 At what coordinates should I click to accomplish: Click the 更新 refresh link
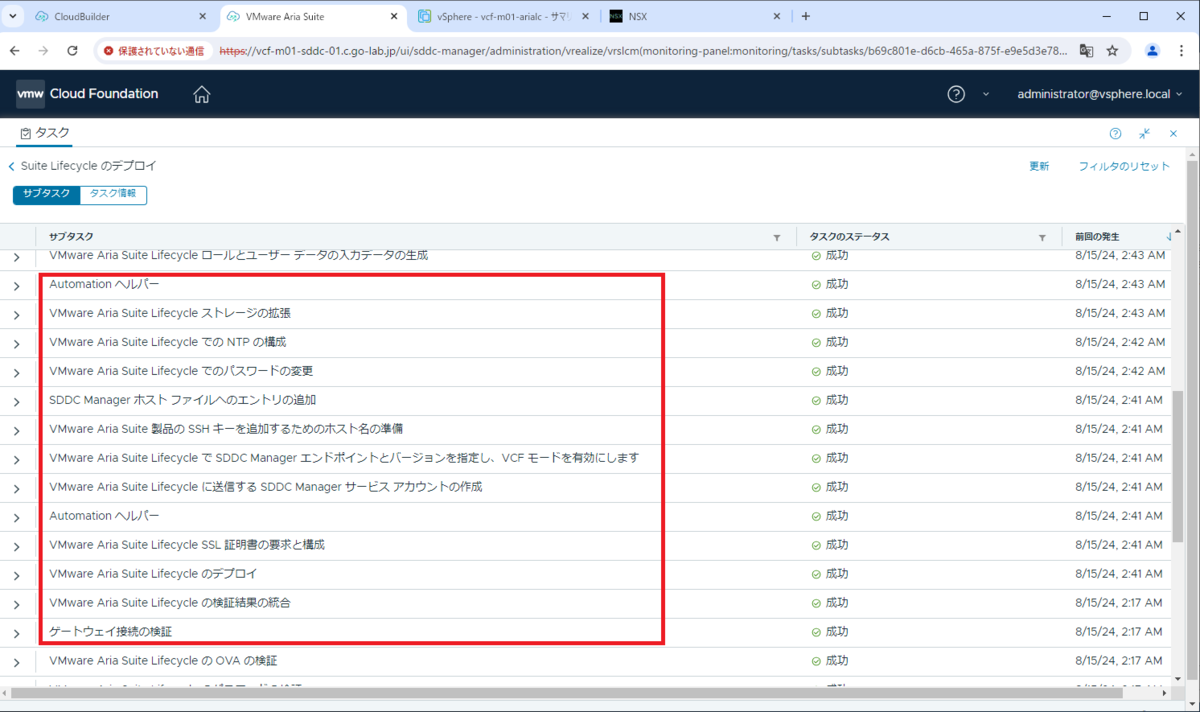[1039, 166]
